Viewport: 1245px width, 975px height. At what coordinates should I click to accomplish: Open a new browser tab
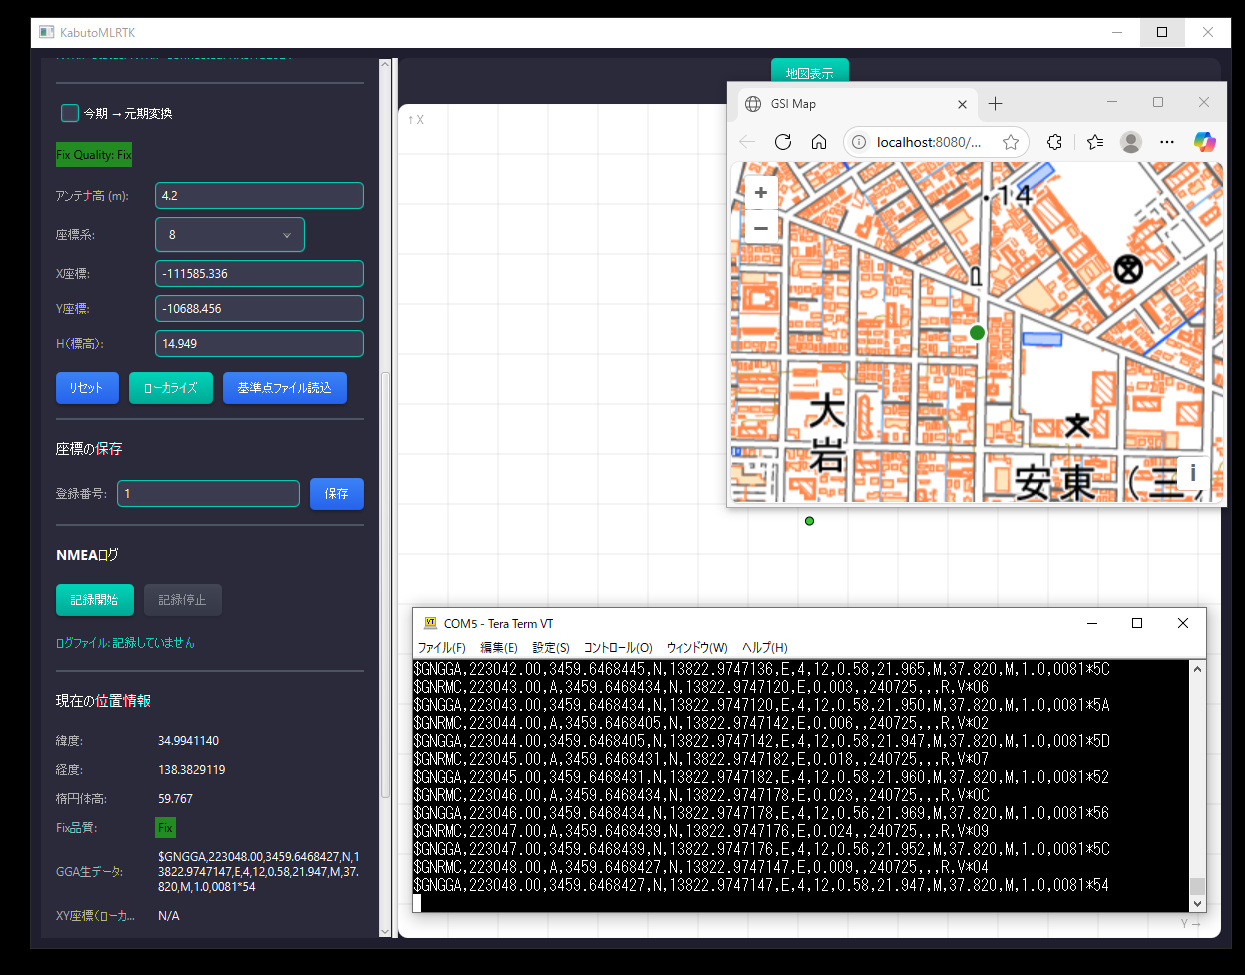pyautogui.click(x=995, y=104)
